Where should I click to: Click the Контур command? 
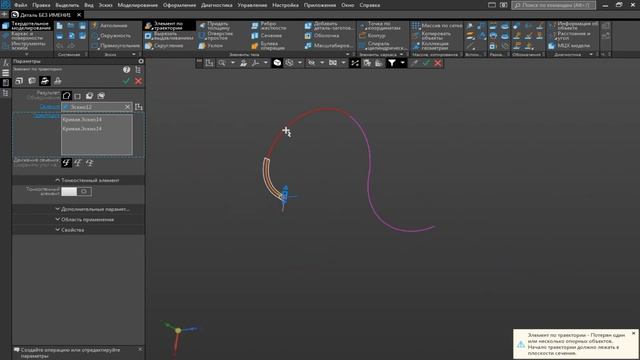click(x=372, y=36)
